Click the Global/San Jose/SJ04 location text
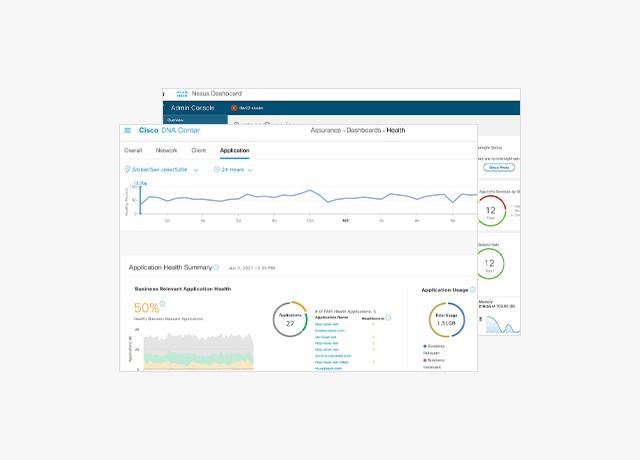The height and width of the screenshot is (460, 640). pyautogui.click(x=159, y=169)
